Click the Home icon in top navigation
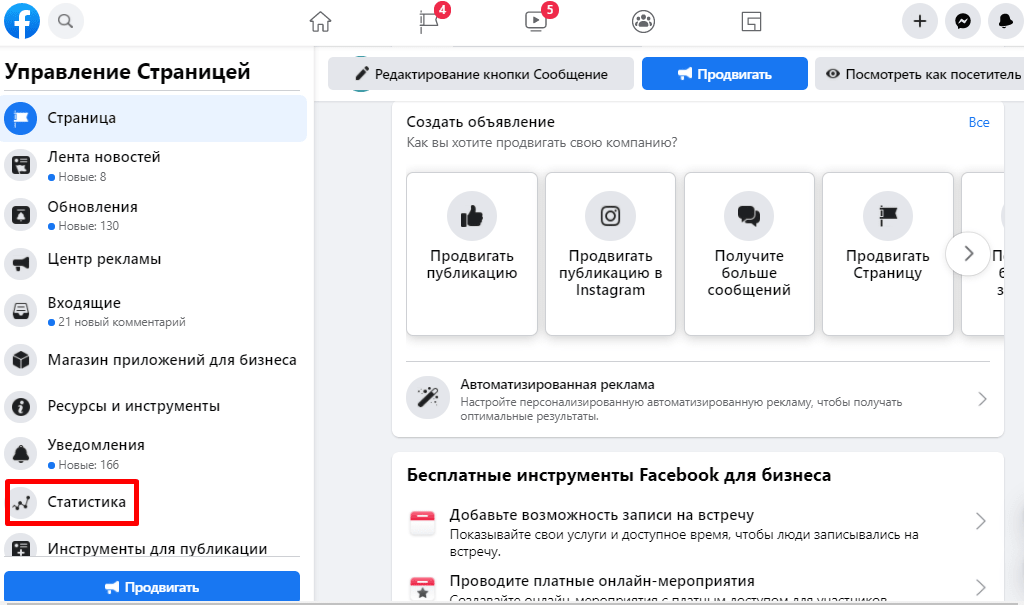Image resolution: width=1024 pixels, height=605 pixels. [320, 21]
